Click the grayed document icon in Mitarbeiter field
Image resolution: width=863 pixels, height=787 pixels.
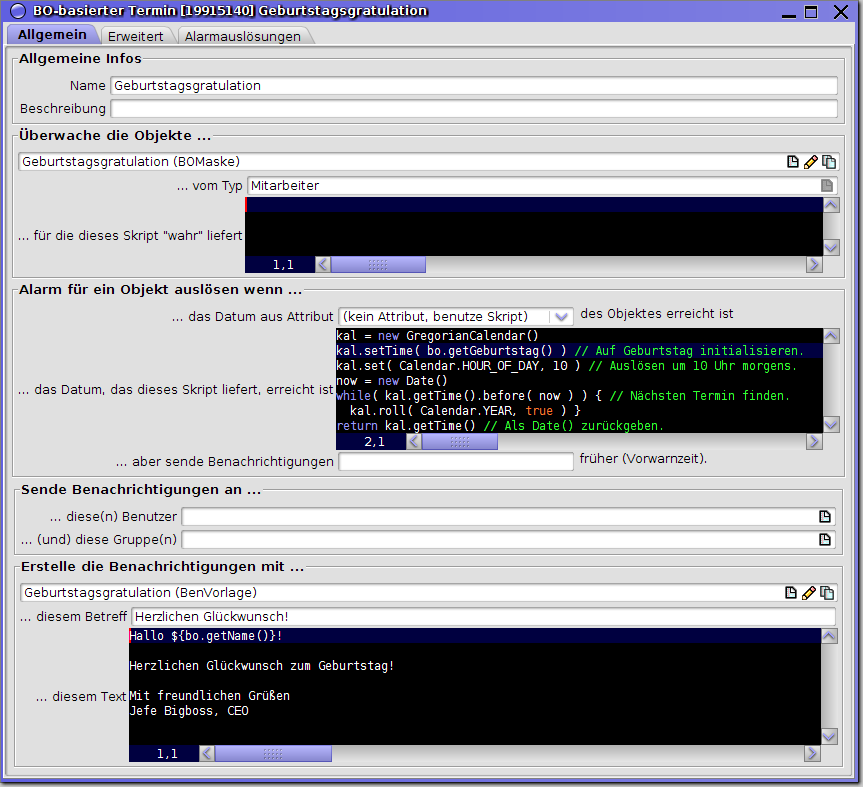[x=826, y=186]
